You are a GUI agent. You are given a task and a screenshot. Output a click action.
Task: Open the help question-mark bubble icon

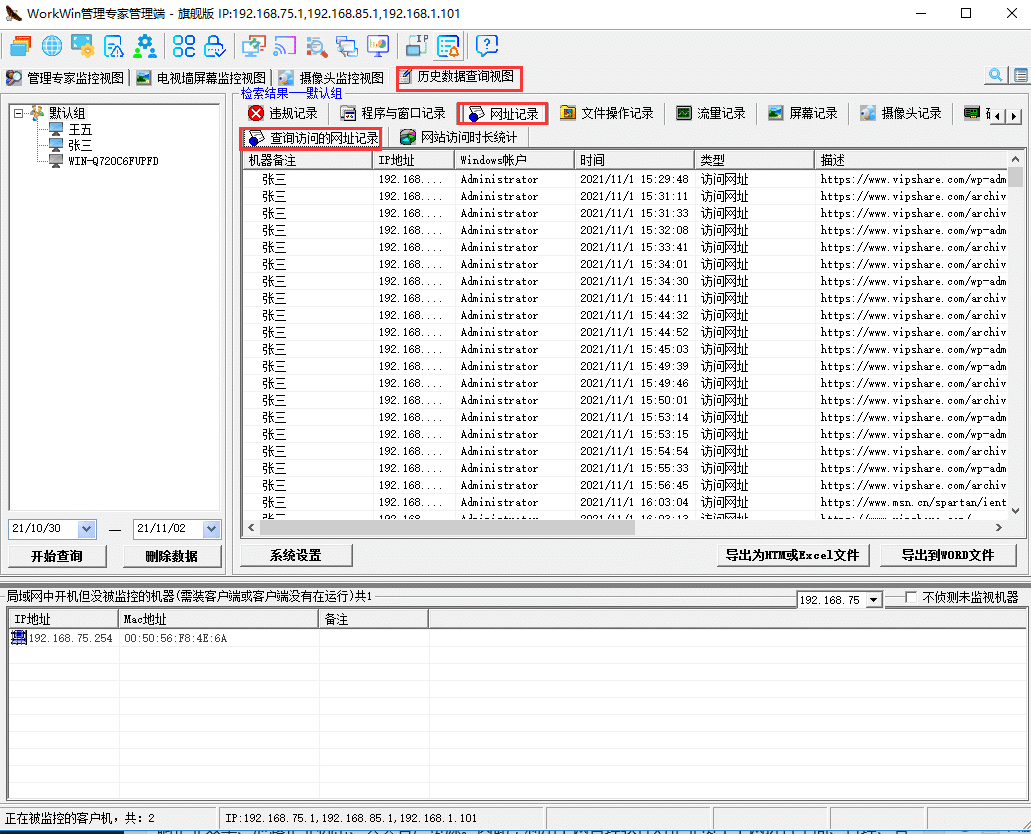487,45
